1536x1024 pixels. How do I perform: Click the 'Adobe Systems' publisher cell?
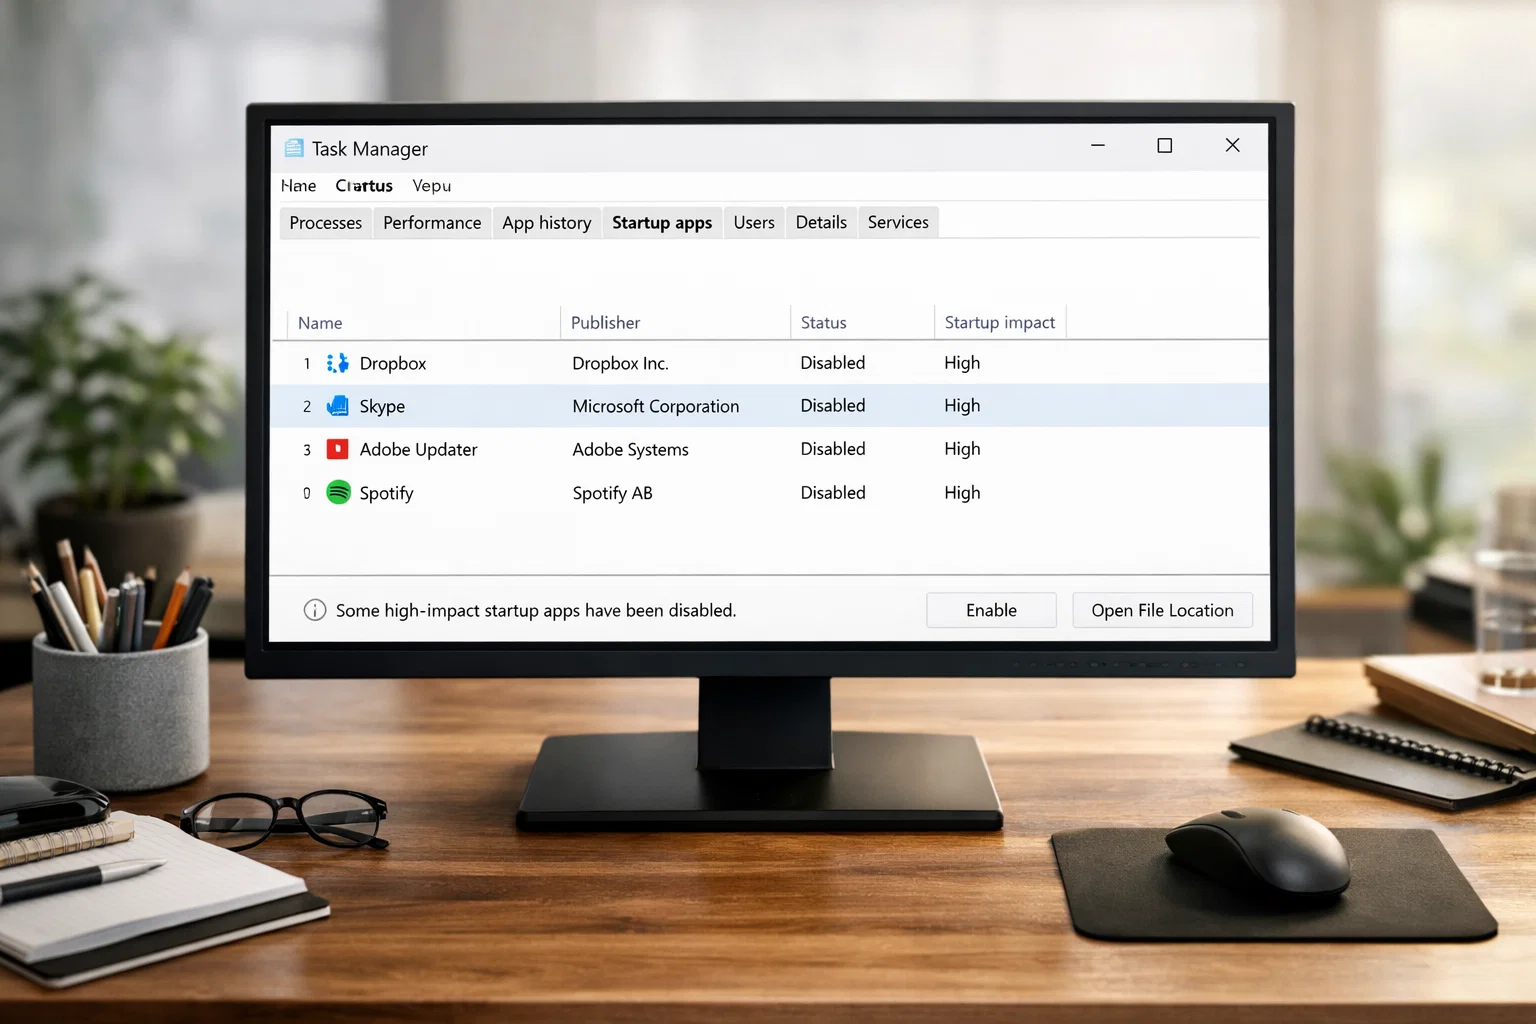click(630, 449)
